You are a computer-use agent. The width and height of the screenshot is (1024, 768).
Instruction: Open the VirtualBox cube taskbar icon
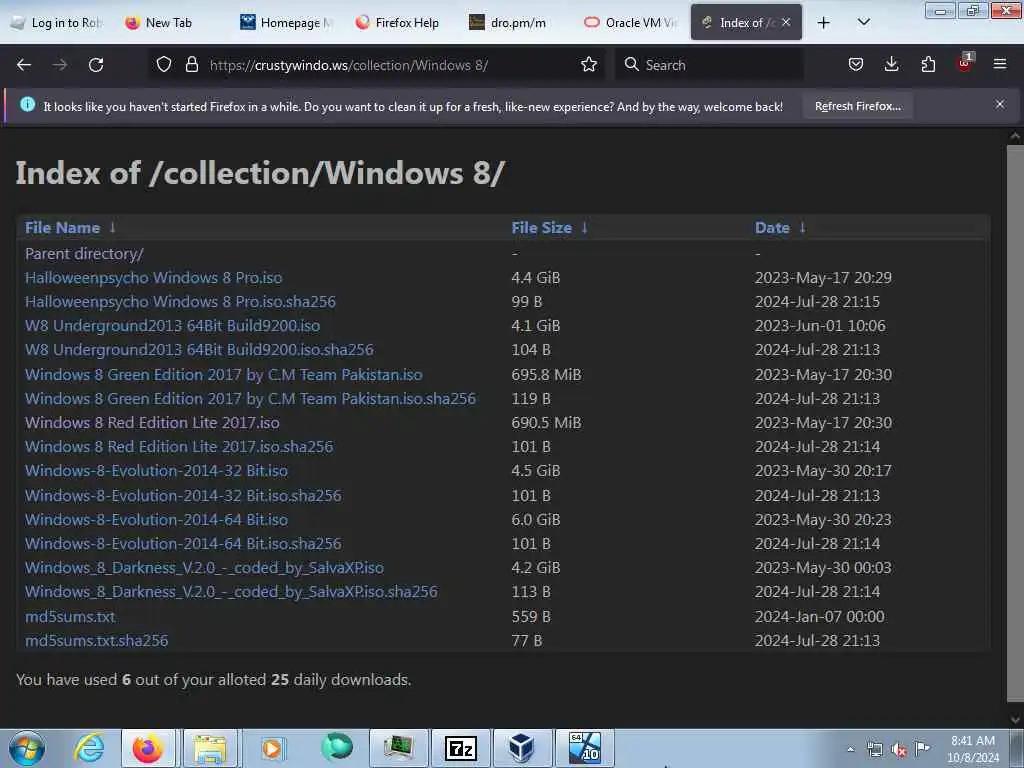click(x=521, y=748)
